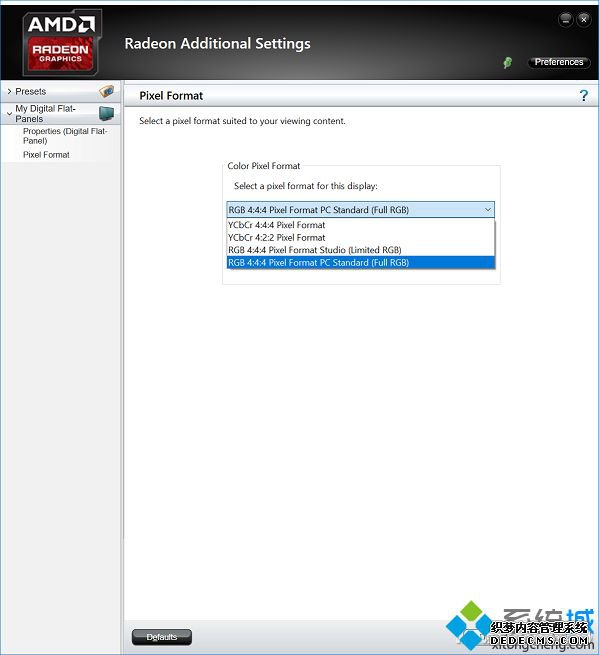The height and width of the screenshot is (655, 599).
Task: Expand the Presets section chevron
Action: pyautogui.click(x=9, y=91)
